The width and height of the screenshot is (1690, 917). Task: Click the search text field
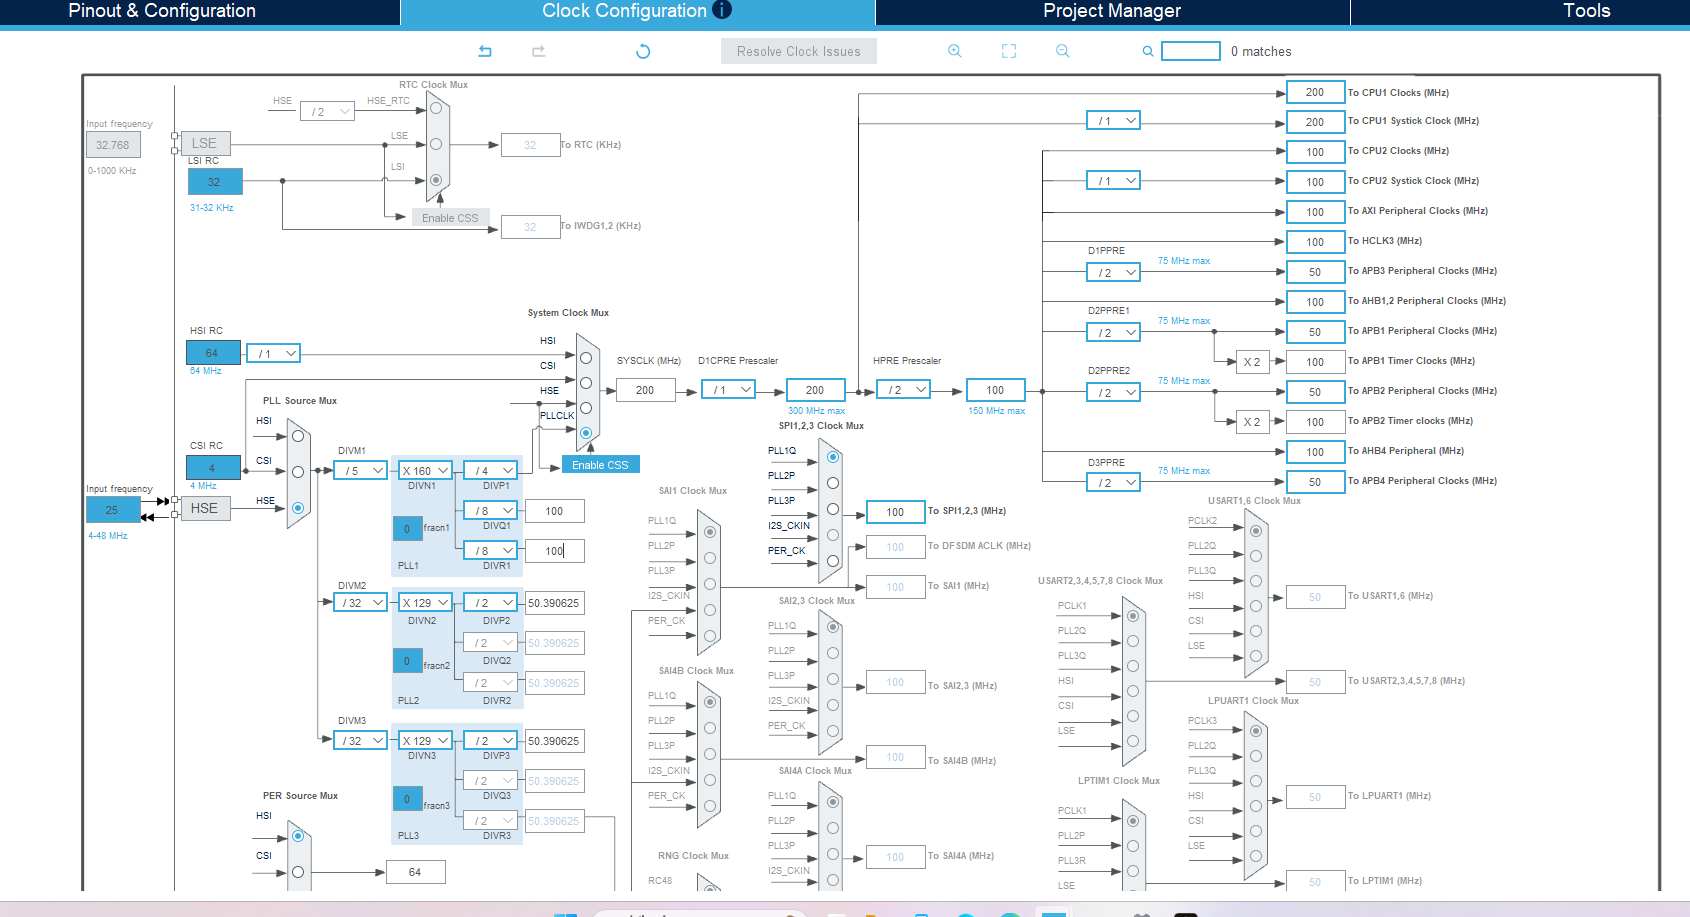pyautogui.click(x=1191, y=51)
